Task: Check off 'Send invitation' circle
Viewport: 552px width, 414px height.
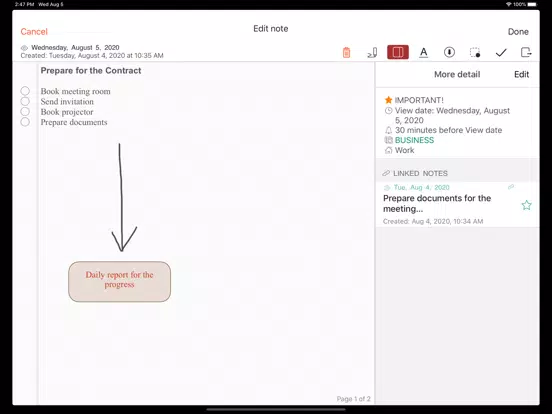Action: [x=25, y=101]
